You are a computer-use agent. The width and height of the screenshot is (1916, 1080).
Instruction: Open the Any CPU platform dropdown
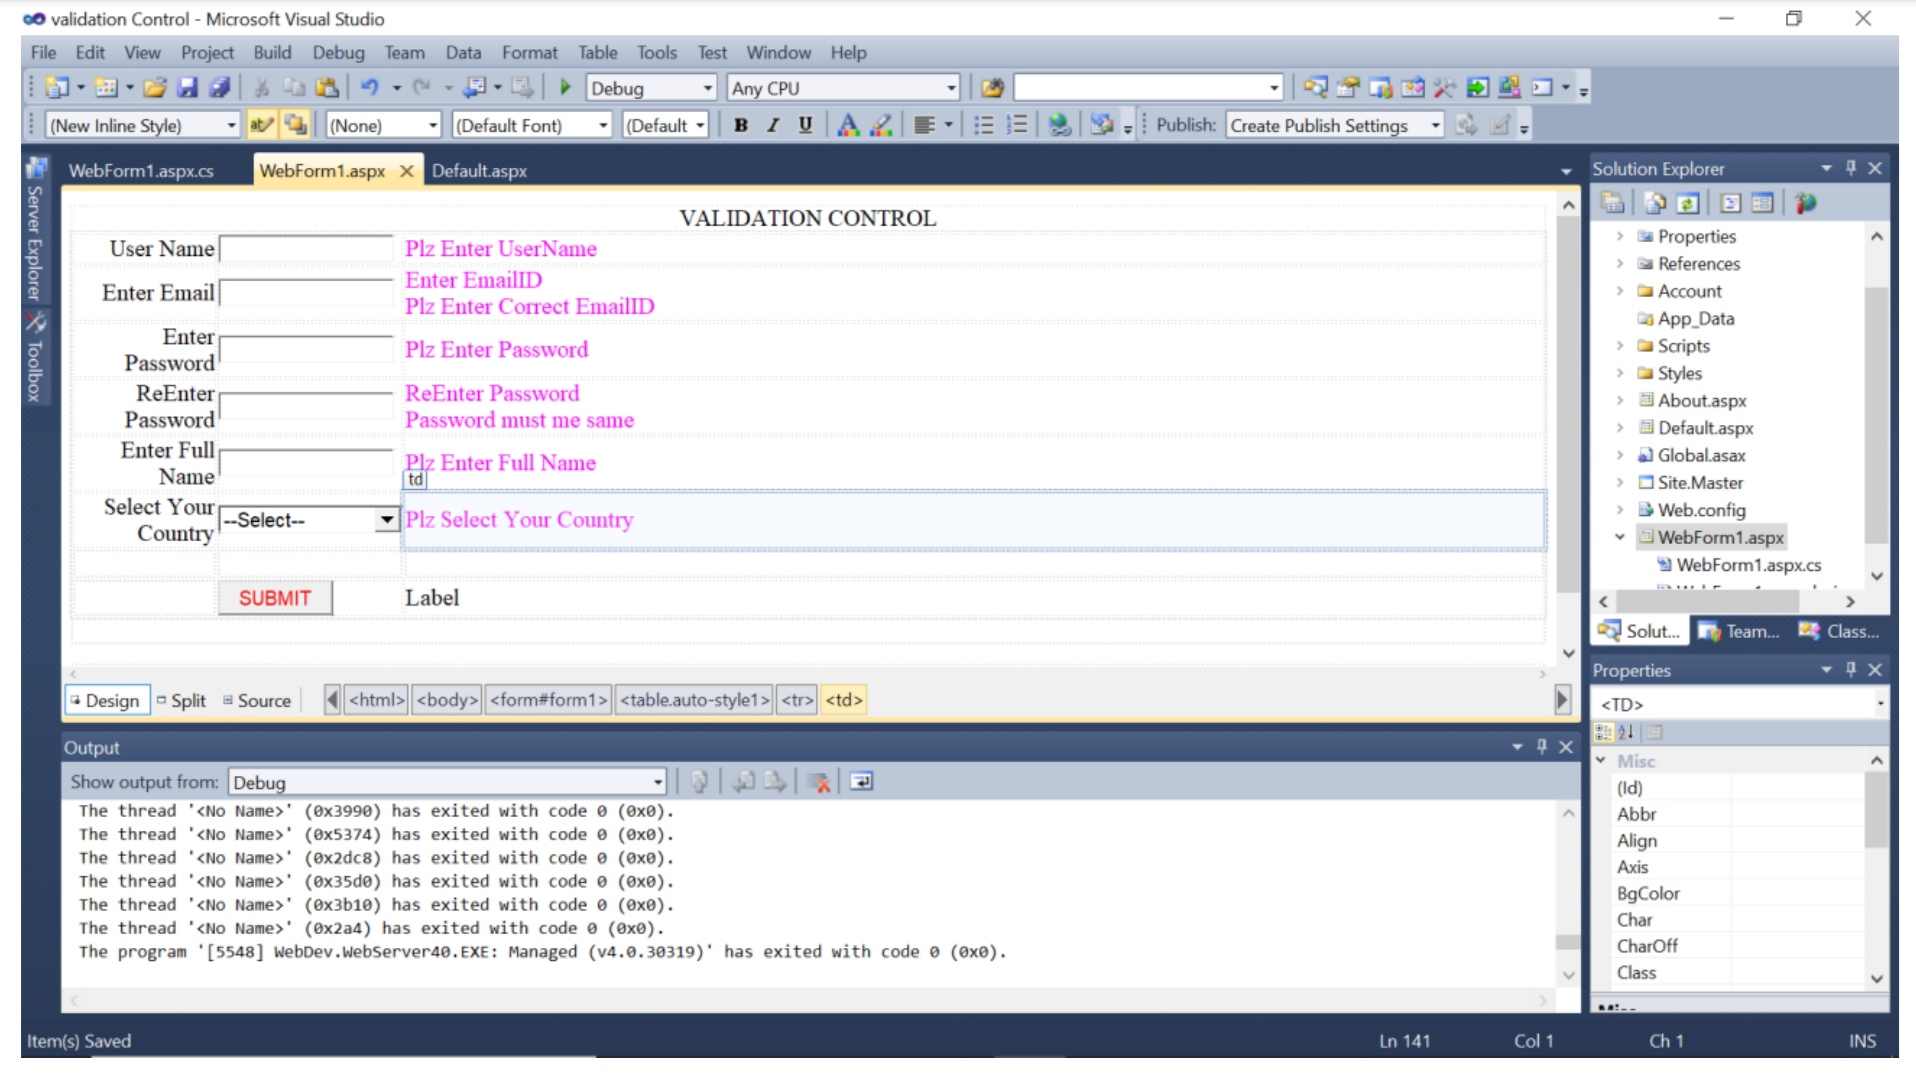pos(951,88)
